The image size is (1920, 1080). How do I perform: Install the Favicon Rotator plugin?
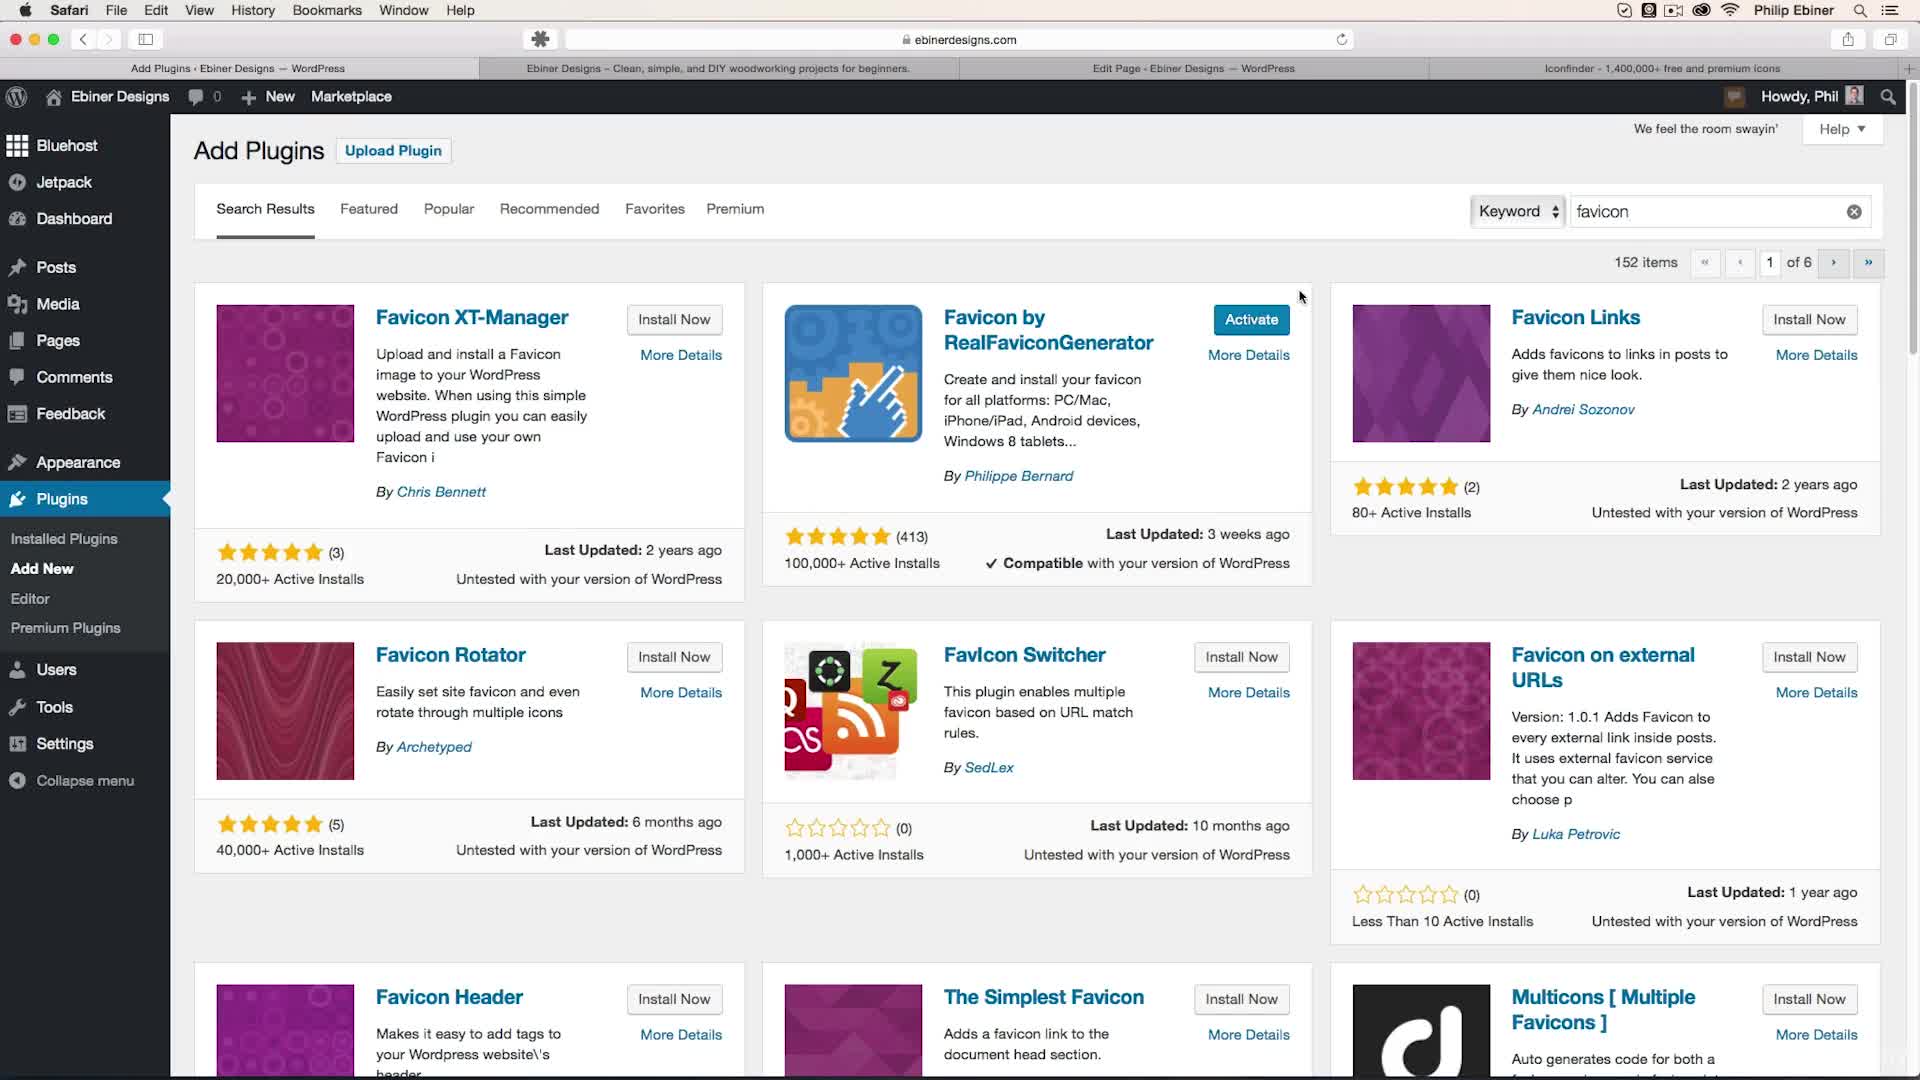point(674,657)
